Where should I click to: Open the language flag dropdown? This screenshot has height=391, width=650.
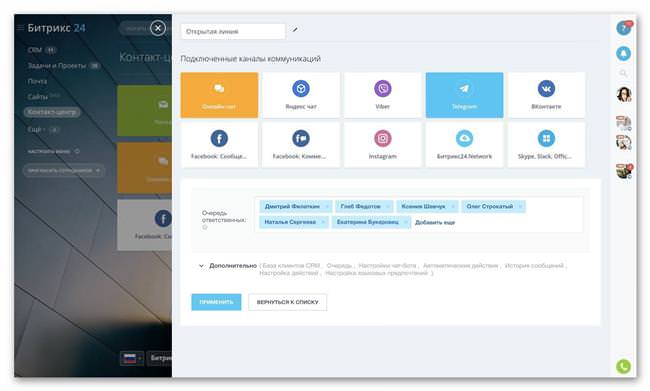click(x=132, y=358)
